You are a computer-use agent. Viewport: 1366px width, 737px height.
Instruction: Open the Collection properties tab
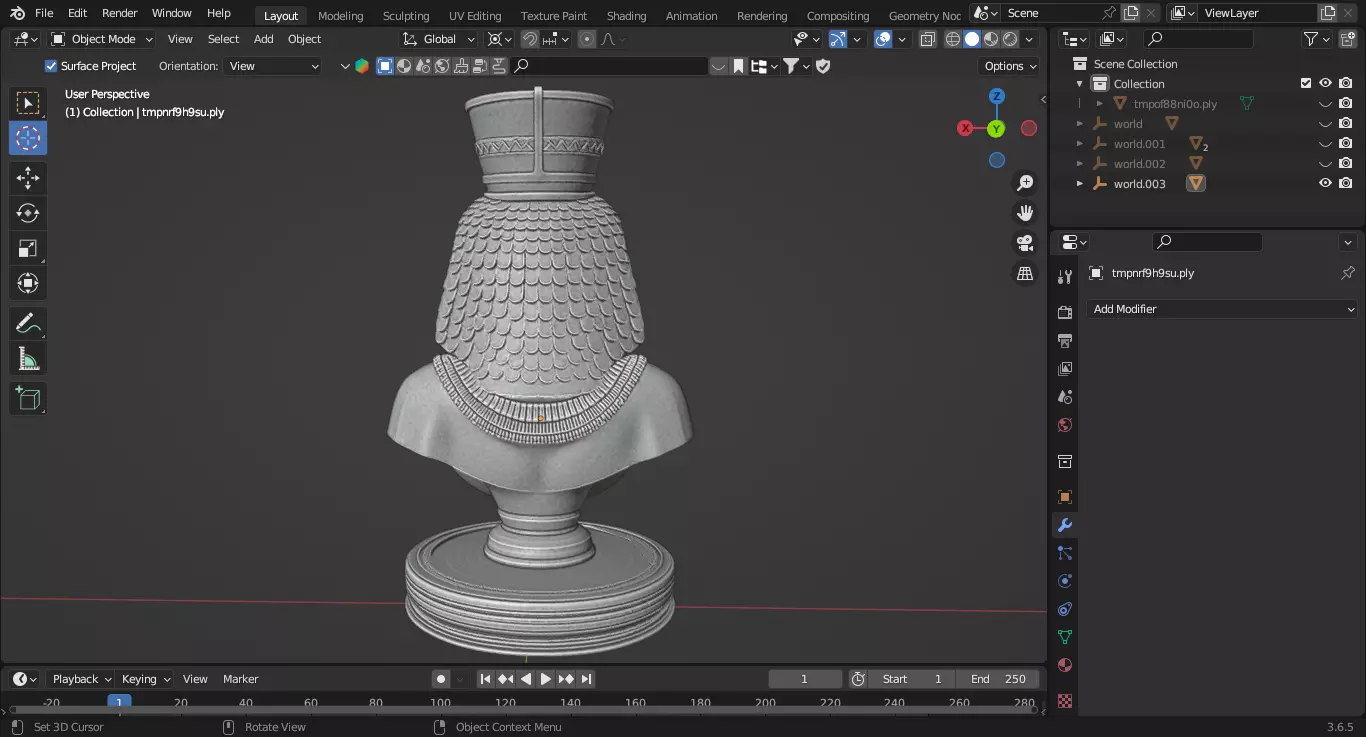(1065, 461)
